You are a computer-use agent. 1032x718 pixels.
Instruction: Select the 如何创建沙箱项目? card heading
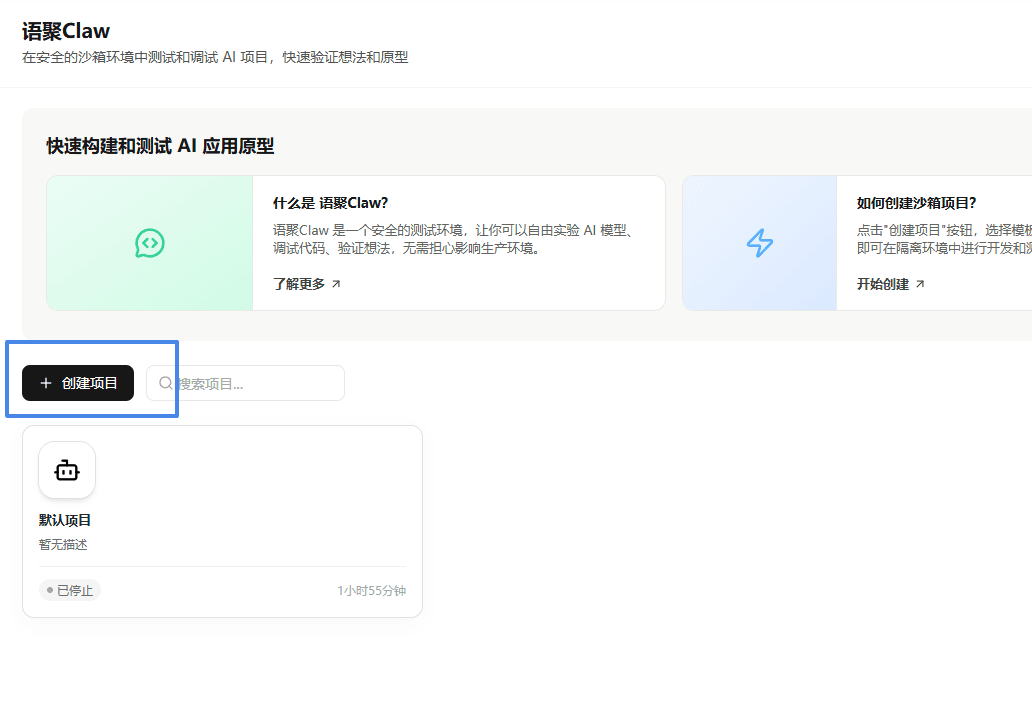tap(916, 203)
